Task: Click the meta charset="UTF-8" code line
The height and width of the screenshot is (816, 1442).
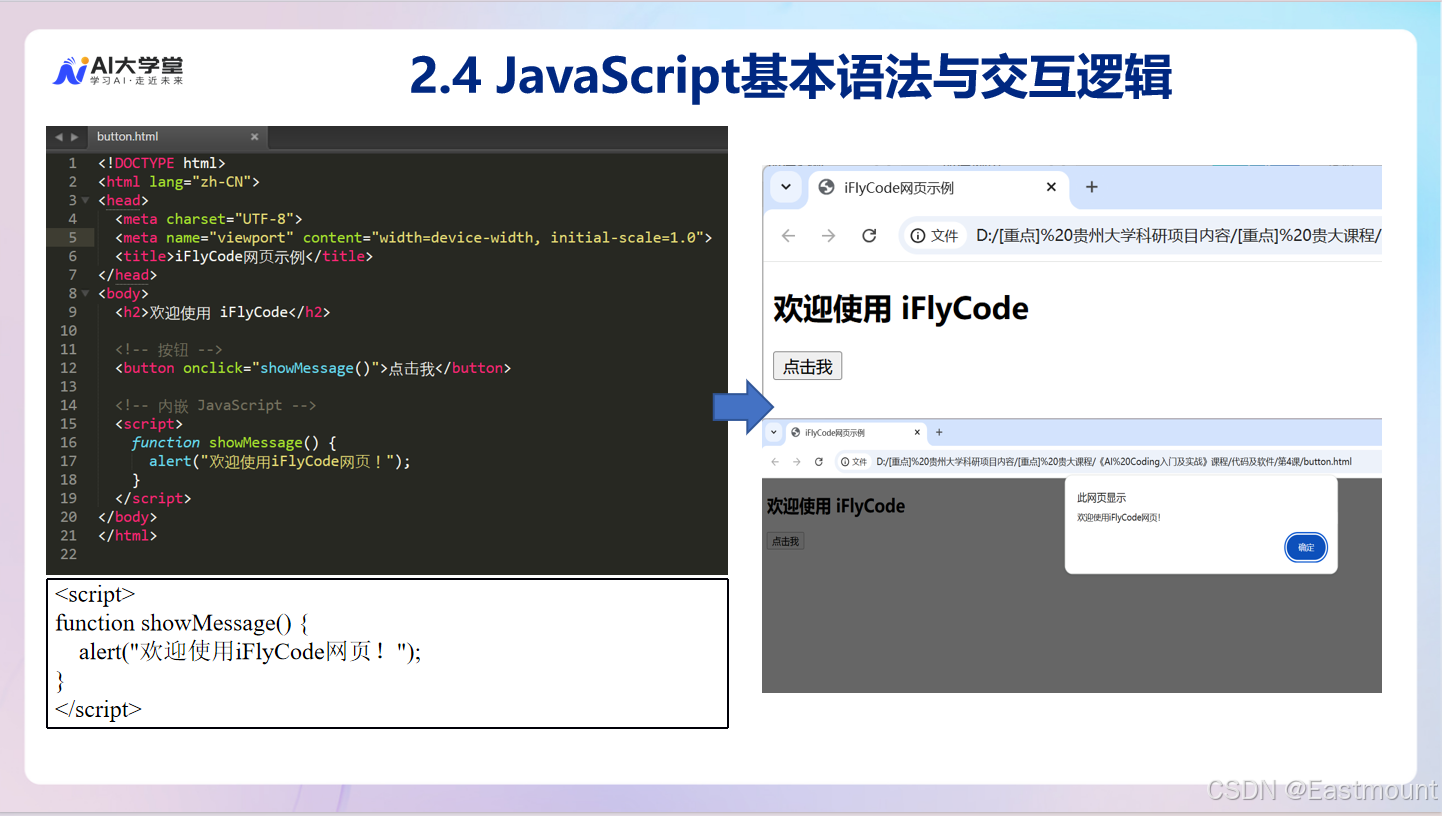Action: (209, 219)
